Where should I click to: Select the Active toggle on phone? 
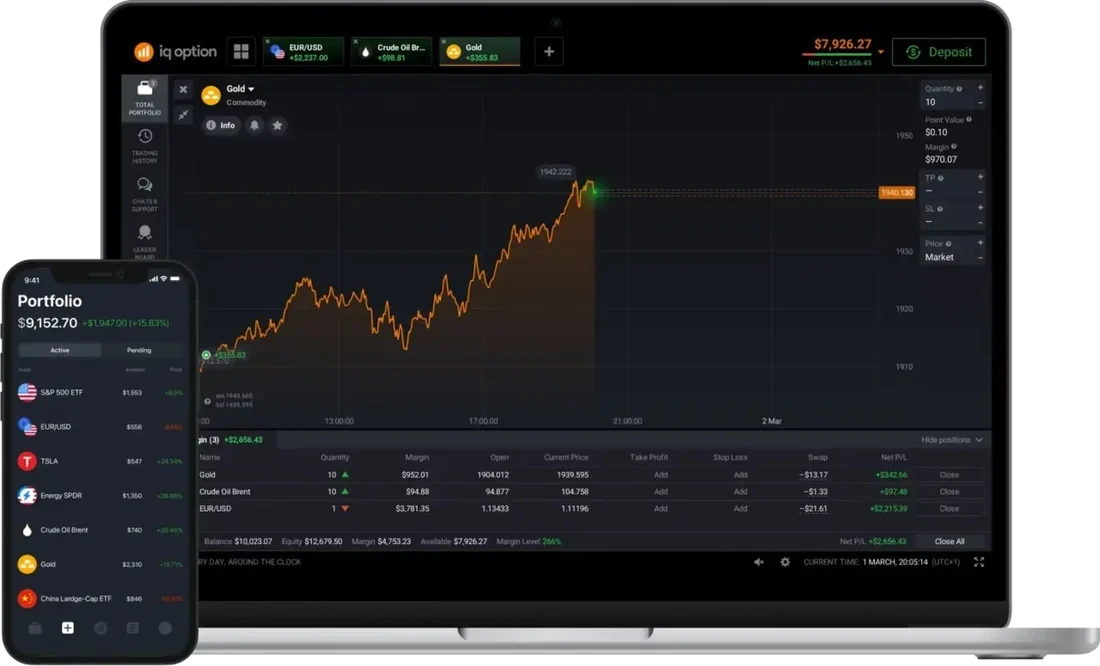(x=60, y=350)
